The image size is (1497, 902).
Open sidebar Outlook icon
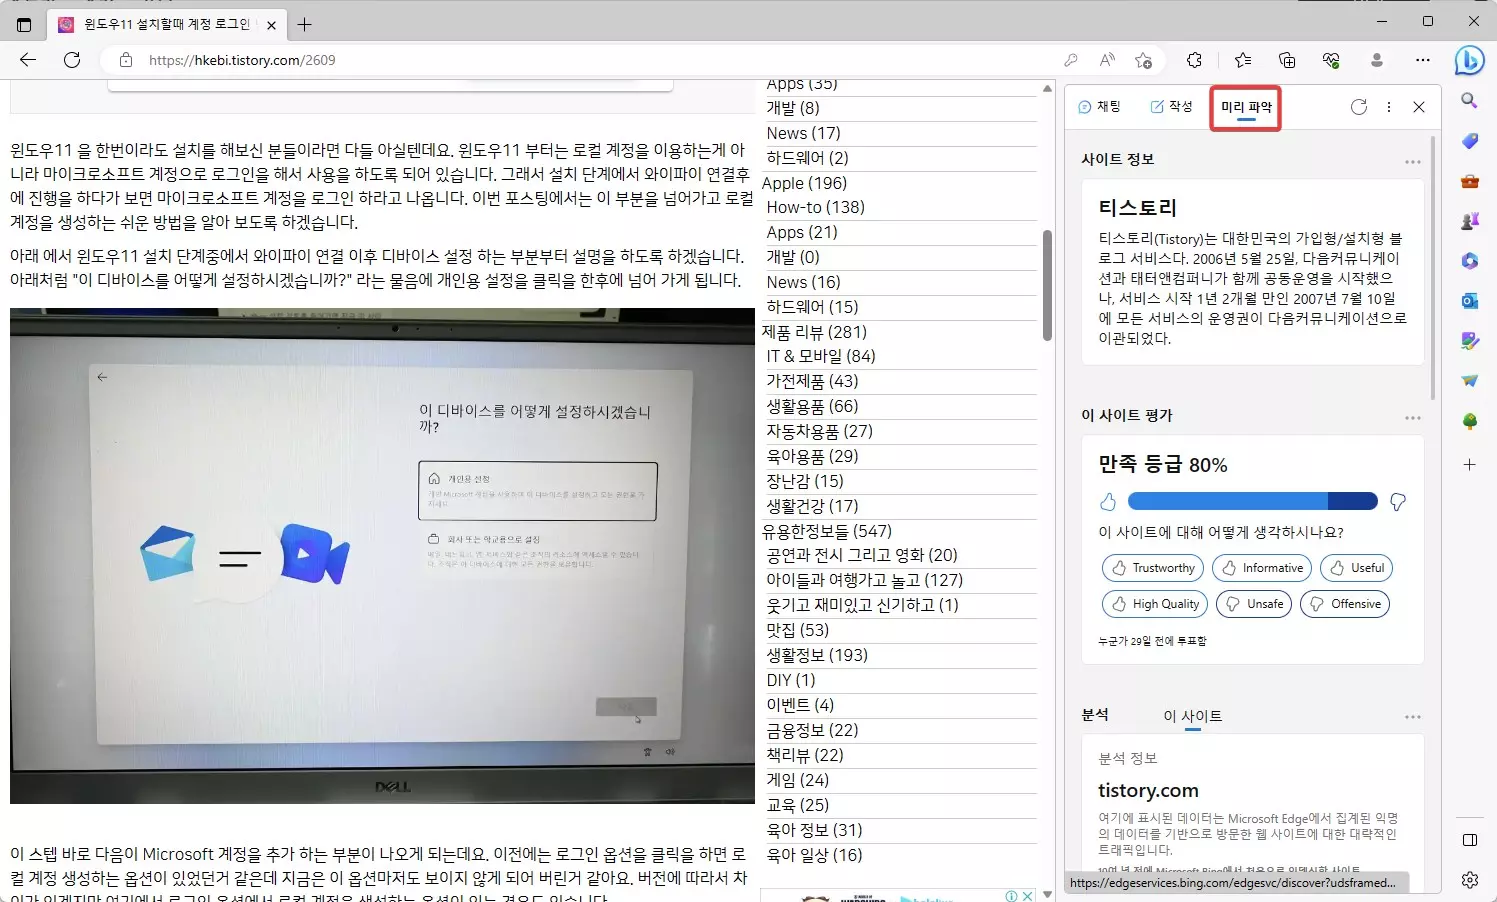pyautogui.click(x=1469, y=301)
